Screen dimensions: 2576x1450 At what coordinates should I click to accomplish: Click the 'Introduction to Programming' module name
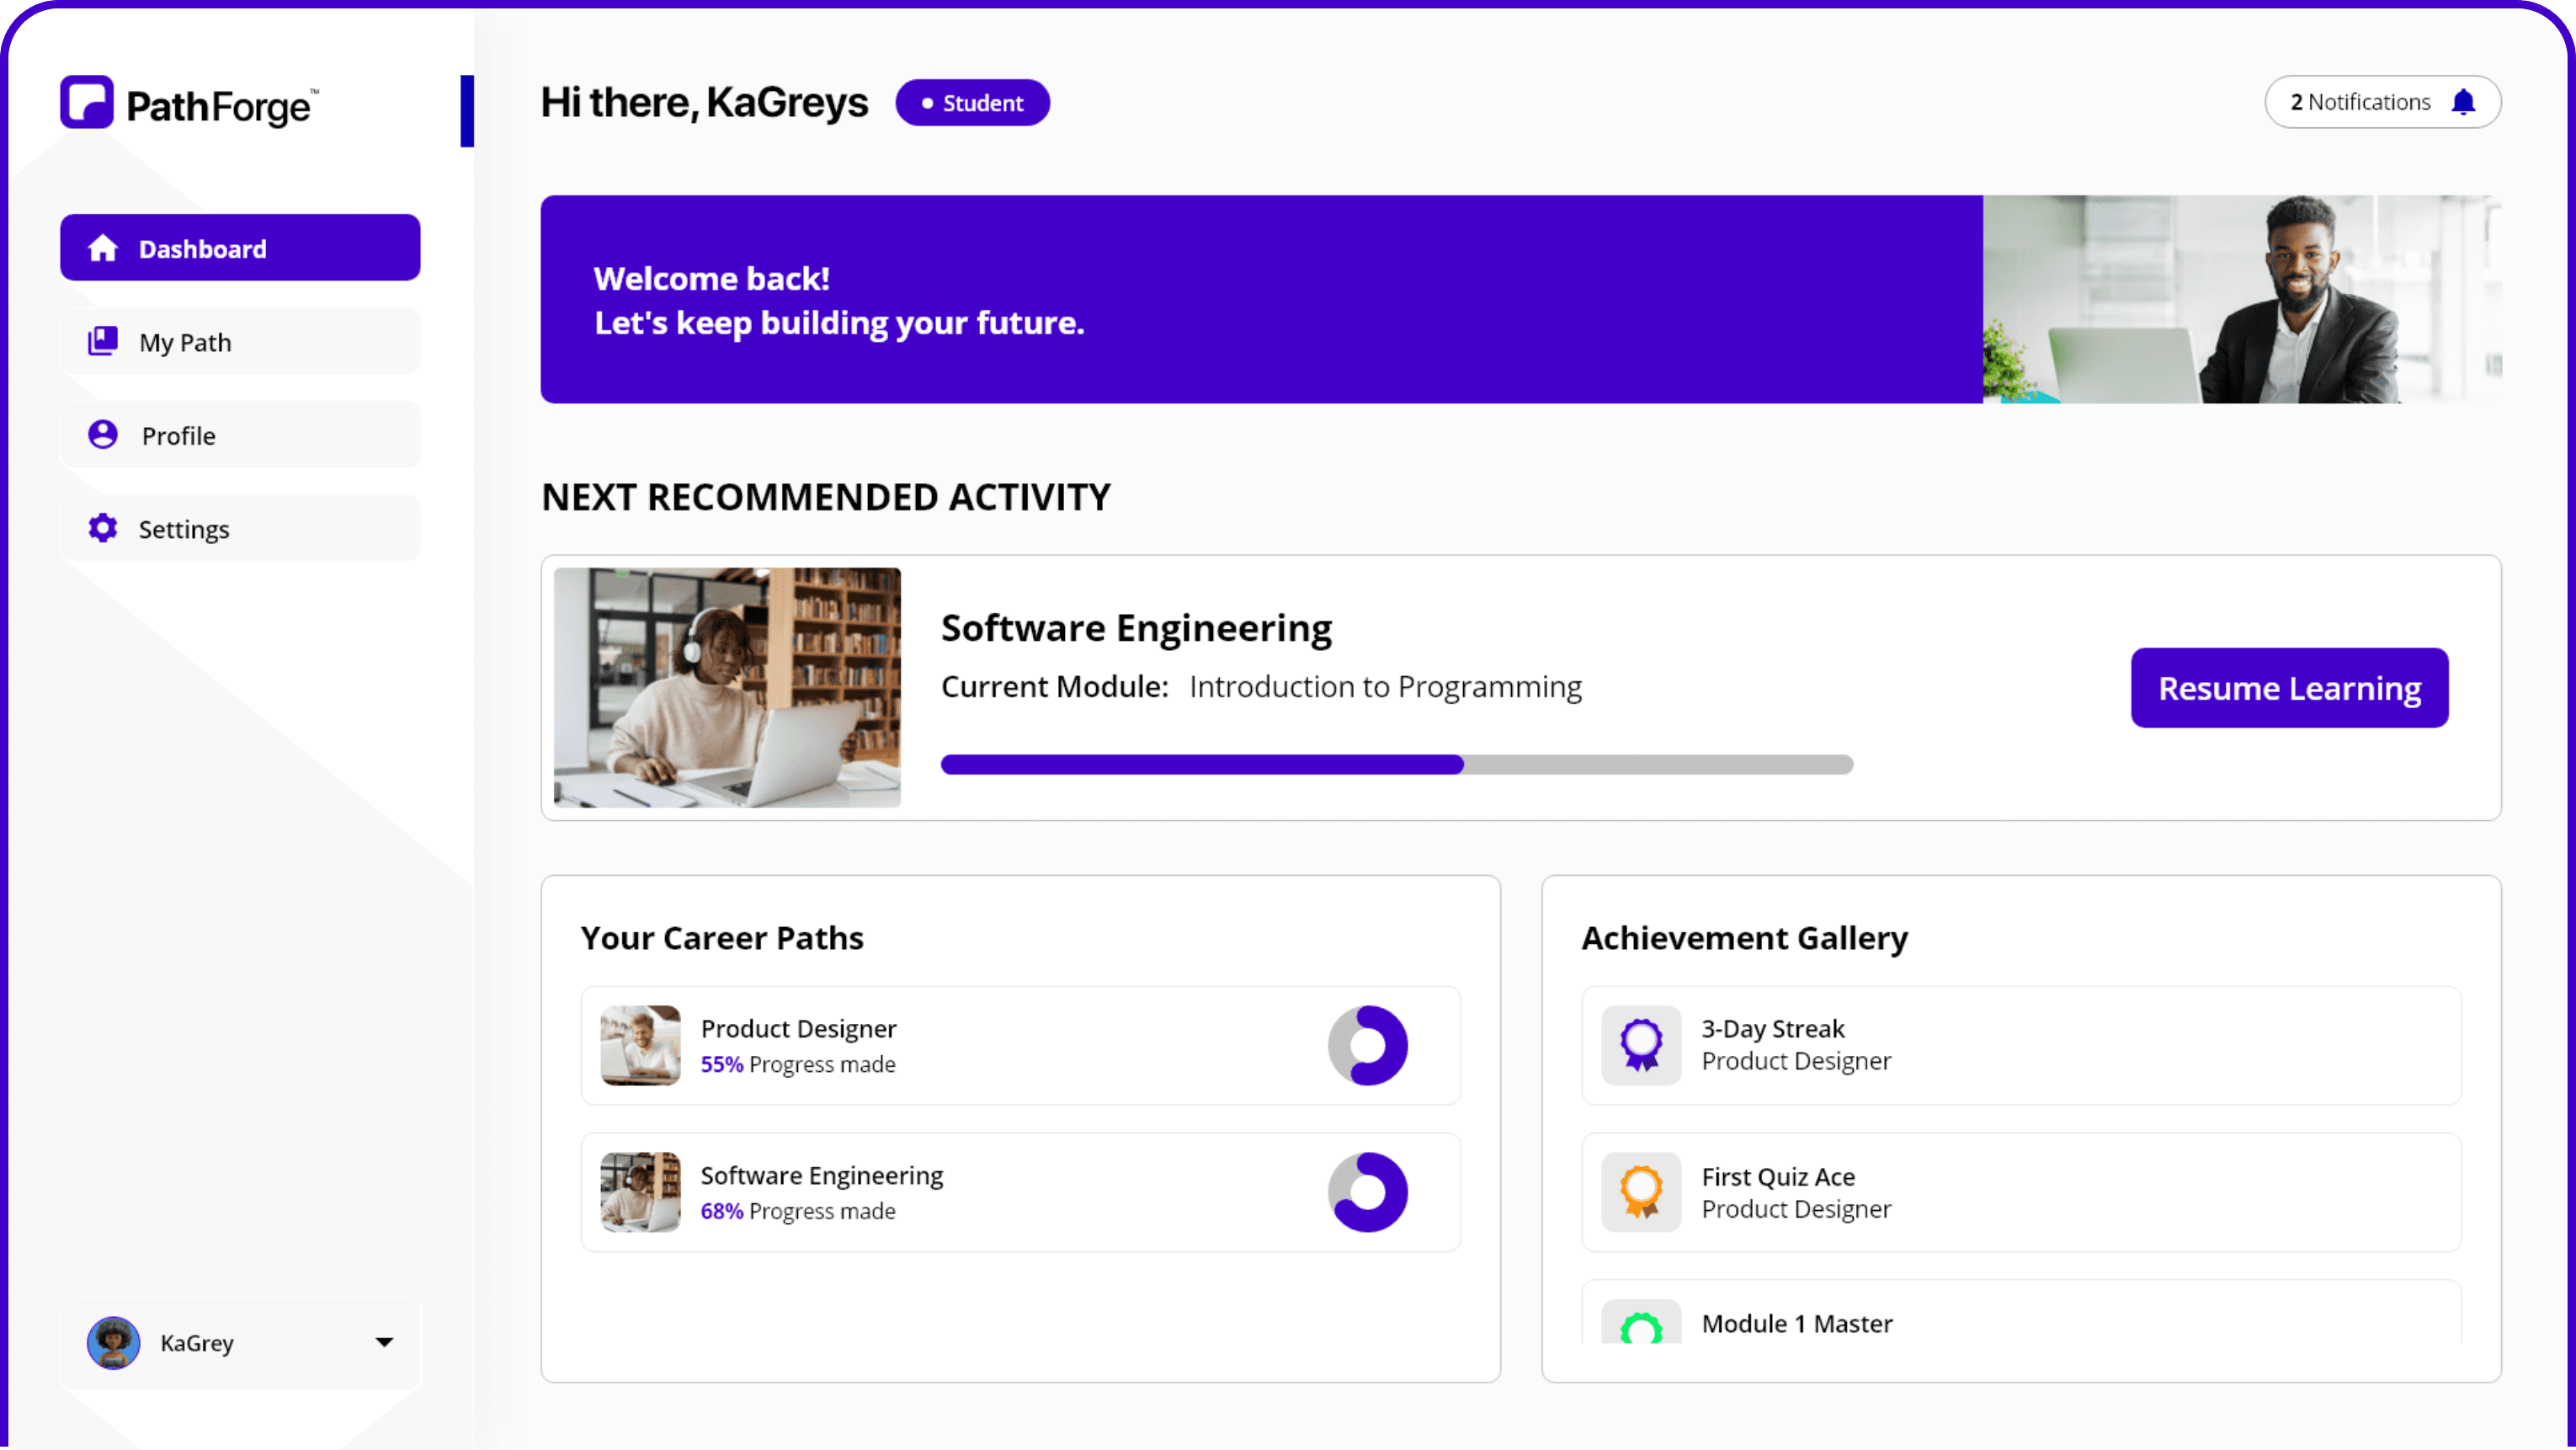point(1385,687)
